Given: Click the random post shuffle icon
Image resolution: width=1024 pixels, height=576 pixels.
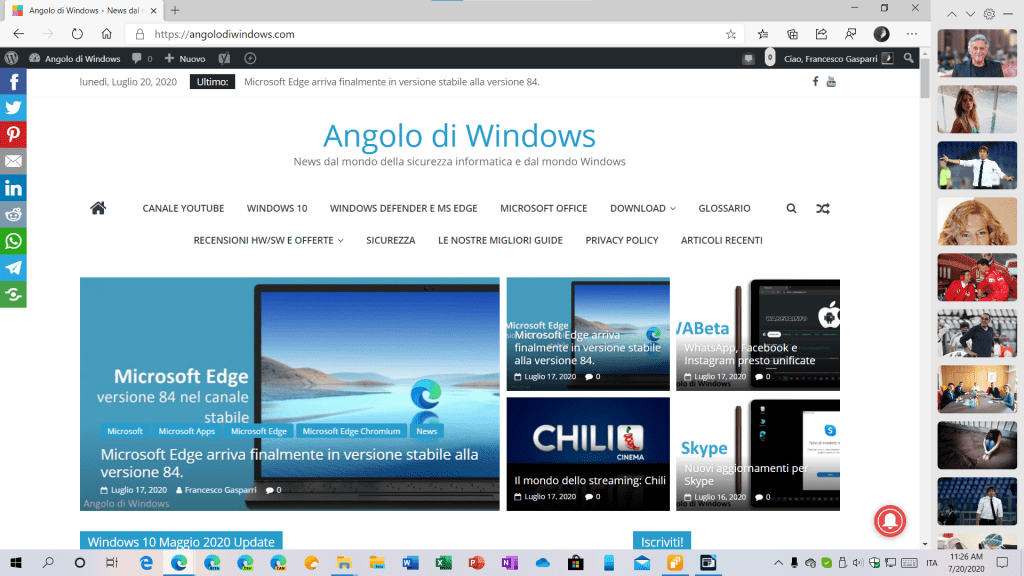Looking at the screenshot, I should (x=822, y=209).
